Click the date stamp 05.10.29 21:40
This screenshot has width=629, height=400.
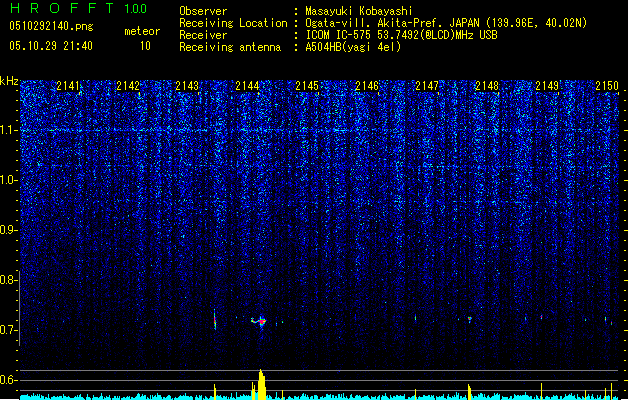(x=51, y=46)
